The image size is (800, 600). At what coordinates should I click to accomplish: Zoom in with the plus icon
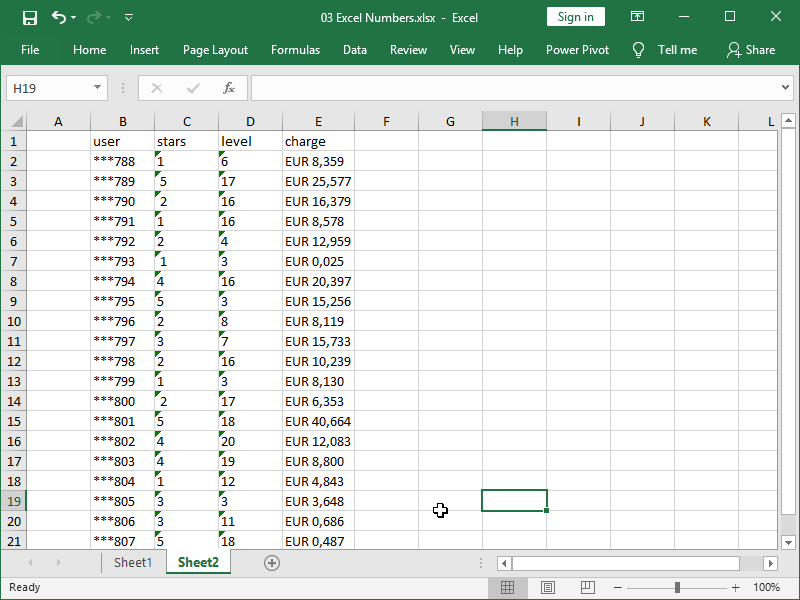pos(735,587)
